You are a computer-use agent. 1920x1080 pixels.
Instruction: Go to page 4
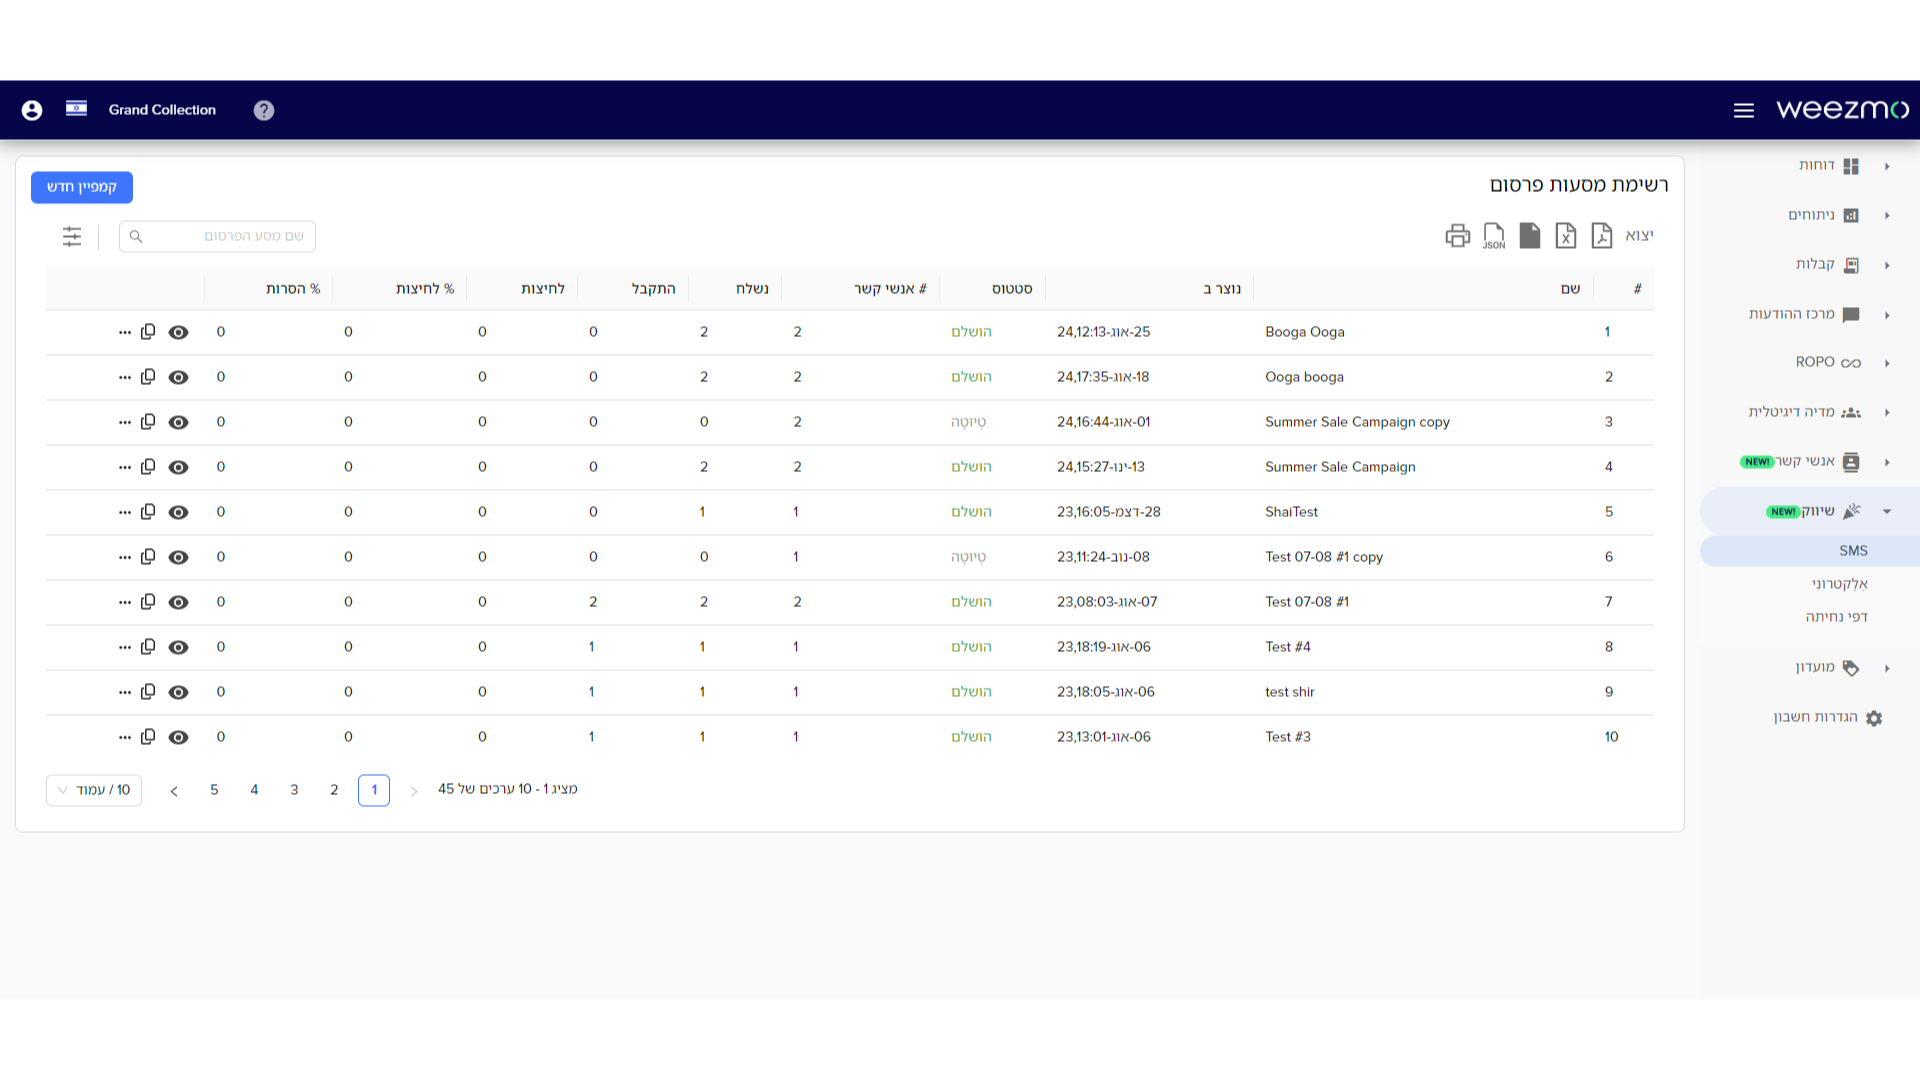point(254,790)
